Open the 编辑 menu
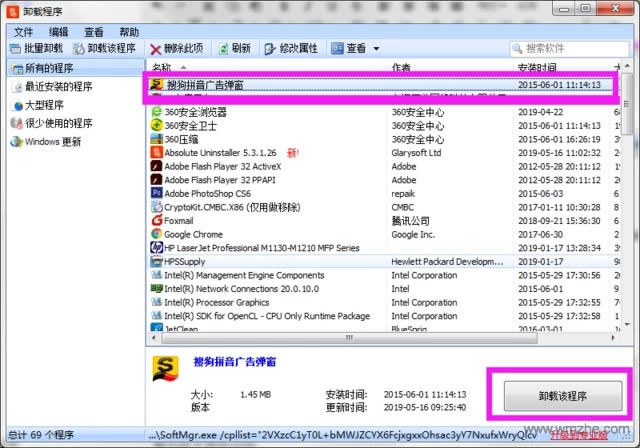The image size is (640, 448). (58, 32)
